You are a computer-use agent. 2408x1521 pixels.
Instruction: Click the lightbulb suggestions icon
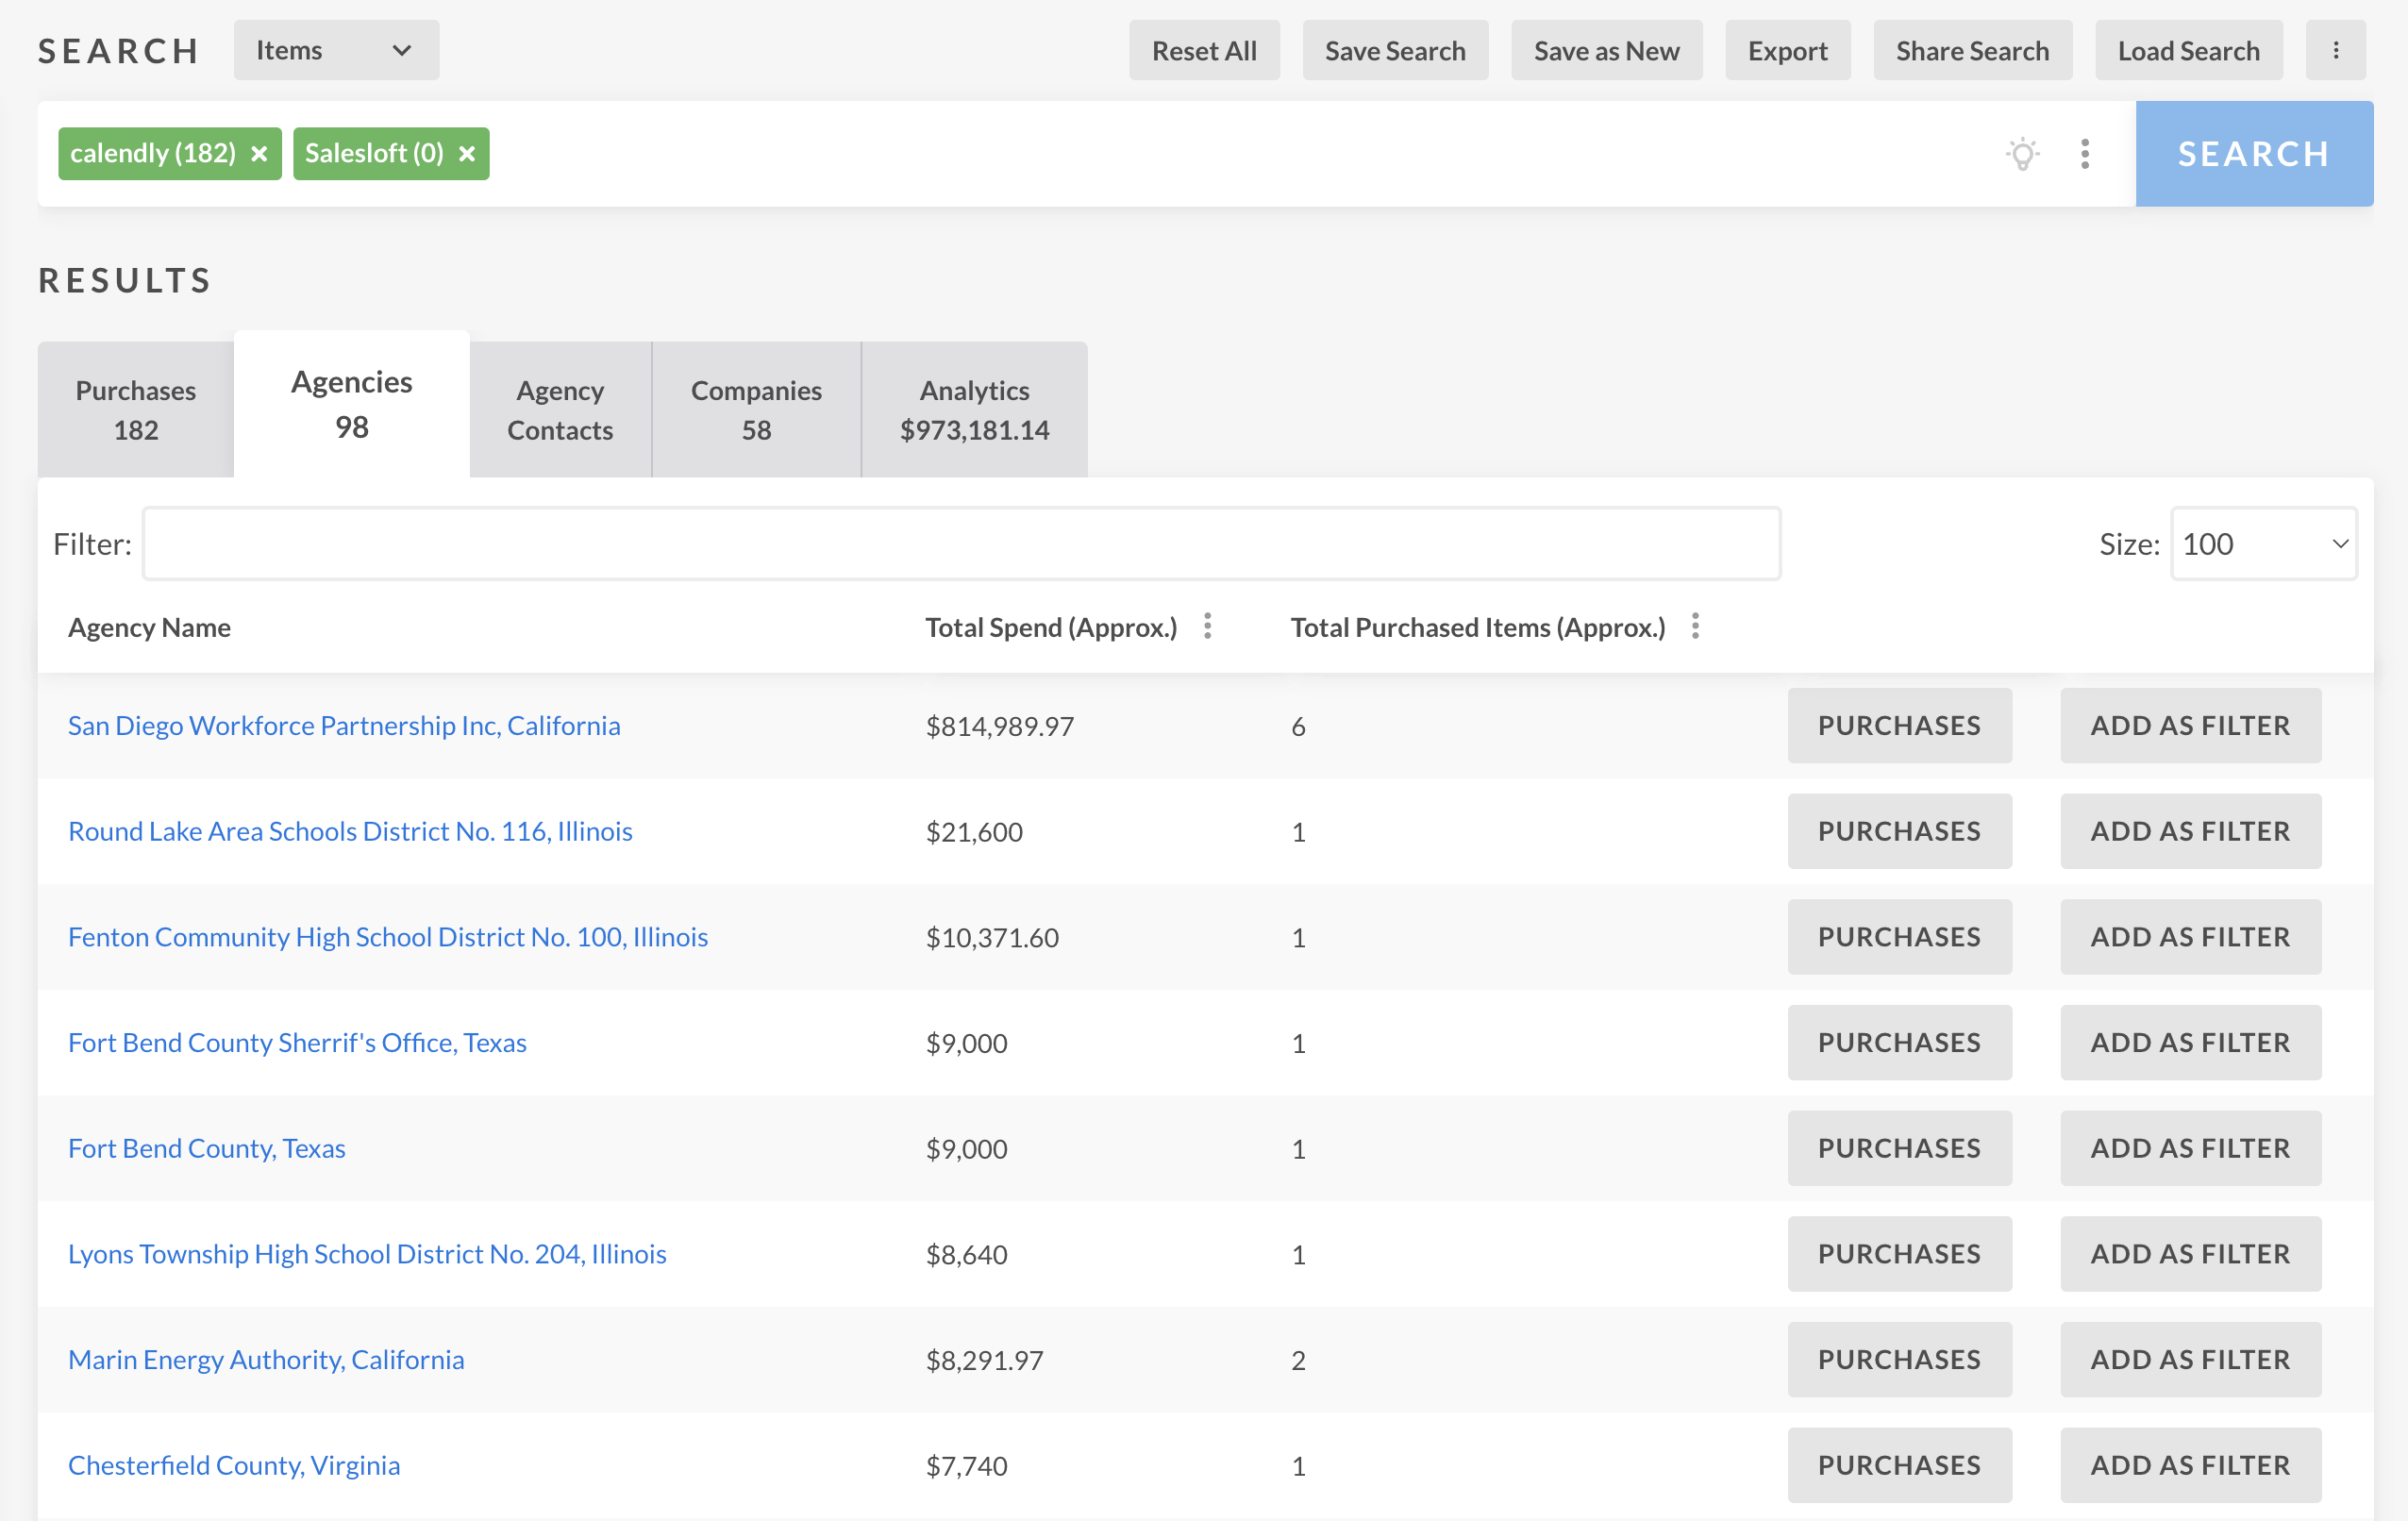(x=2022, y=154)
